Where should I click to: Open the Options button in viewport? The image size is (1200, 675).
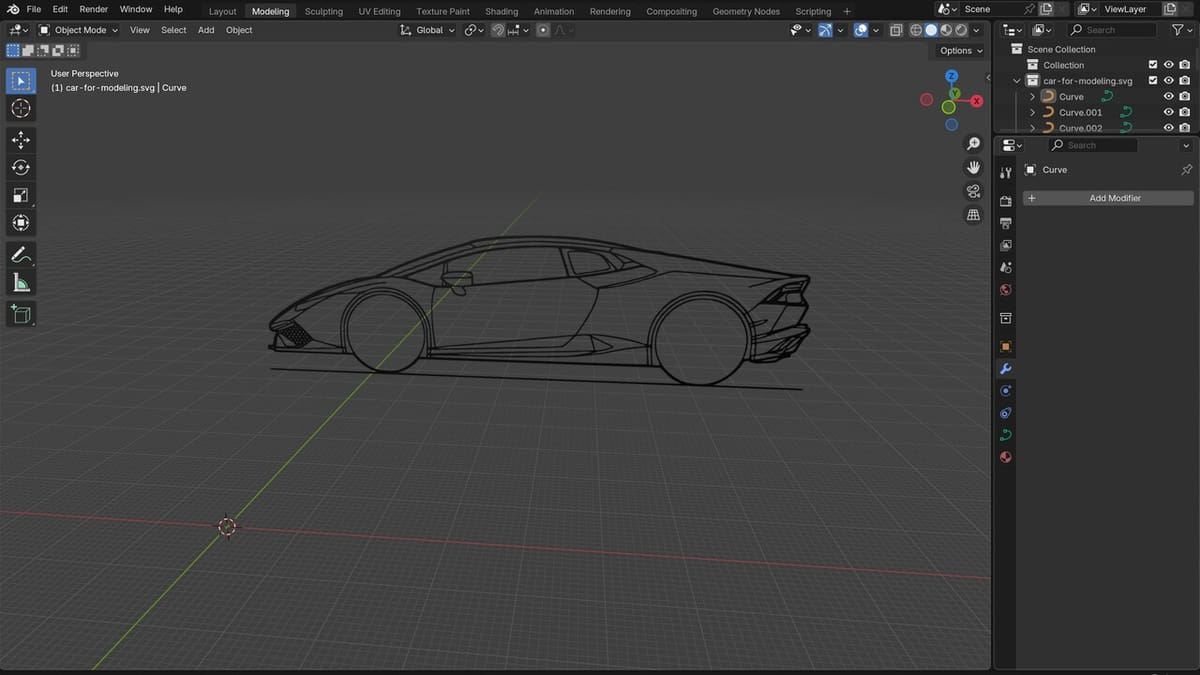pos(960,50)
